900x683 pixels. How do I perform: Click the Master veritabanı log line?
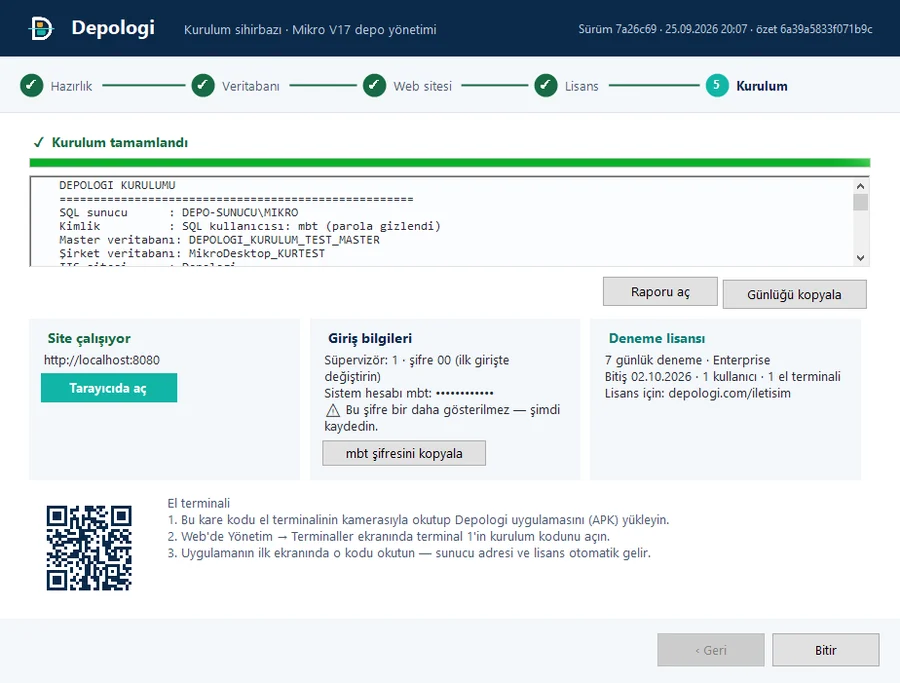(x=219, y=240)
